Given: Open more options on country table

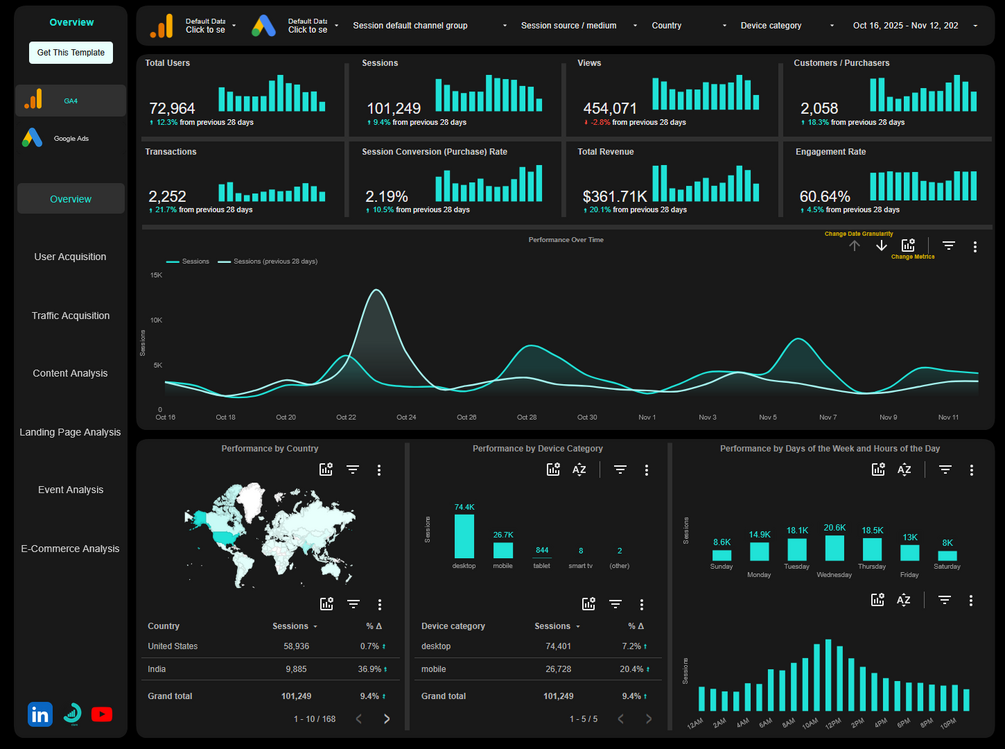Looking at the screenshot, I should (x=379, y=605).
